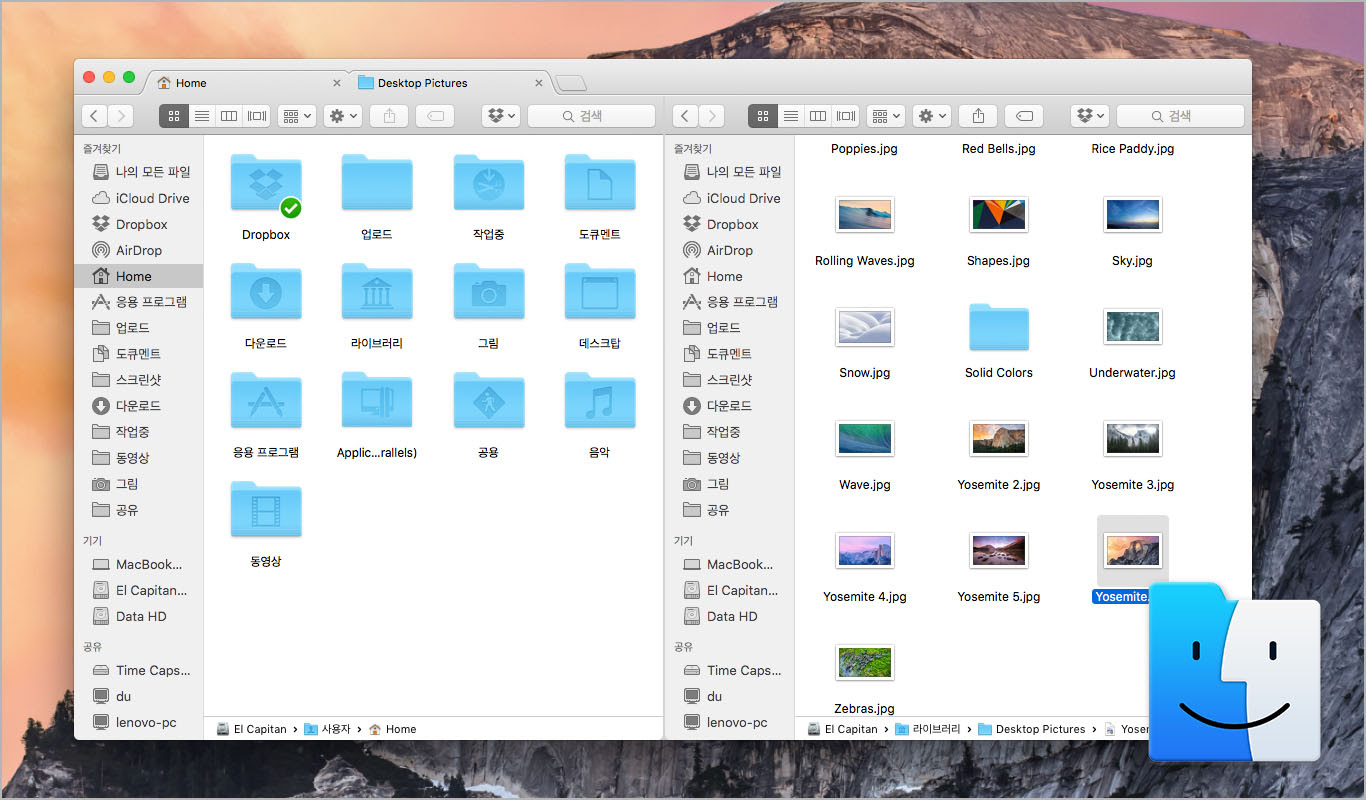
Task: Open the Dropbox toolbar menu in Home pane
Action: [x=501, y=116]
